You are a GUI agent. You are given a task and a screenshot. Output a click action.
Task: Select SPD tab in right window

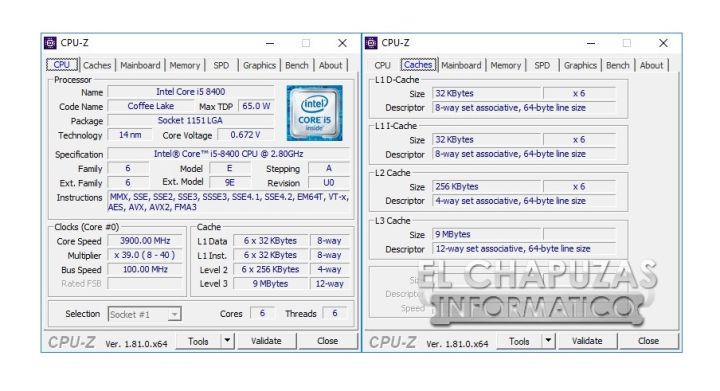pos(542,65)
